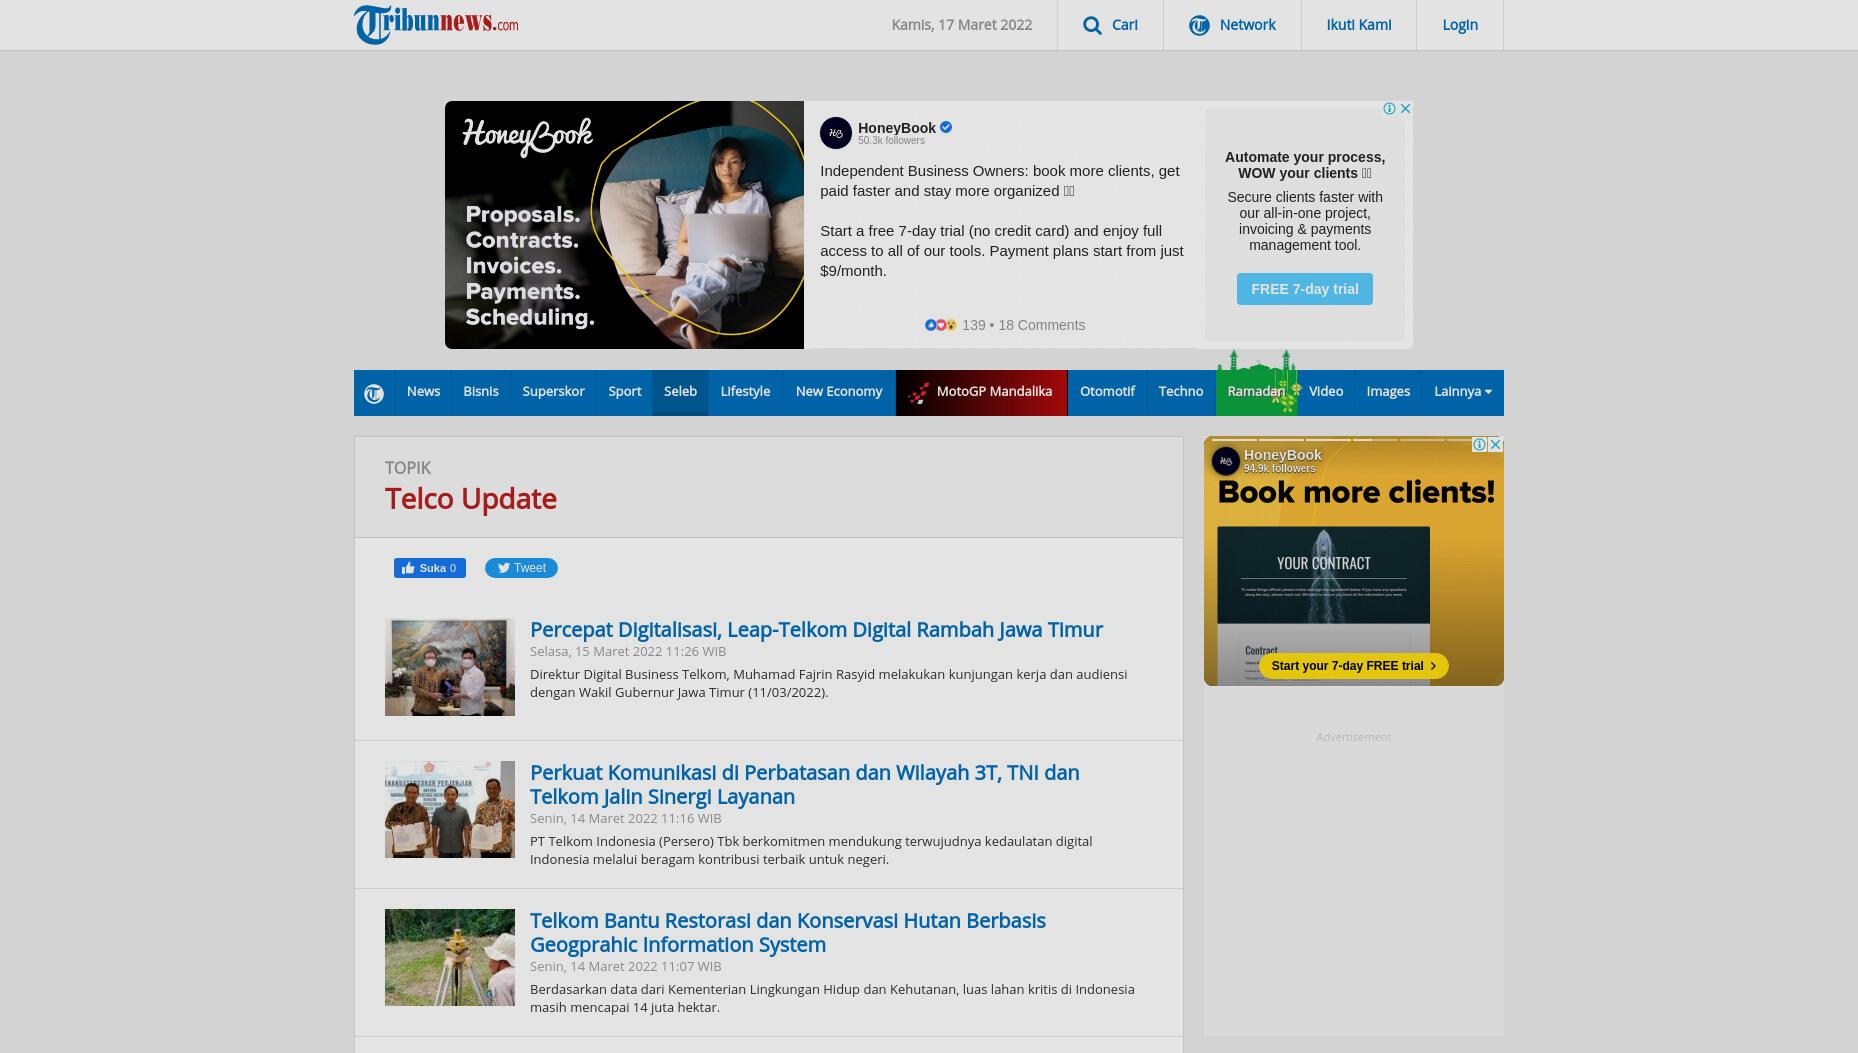
Task: Open the Images section
Action: click(x=1388, y=392)
